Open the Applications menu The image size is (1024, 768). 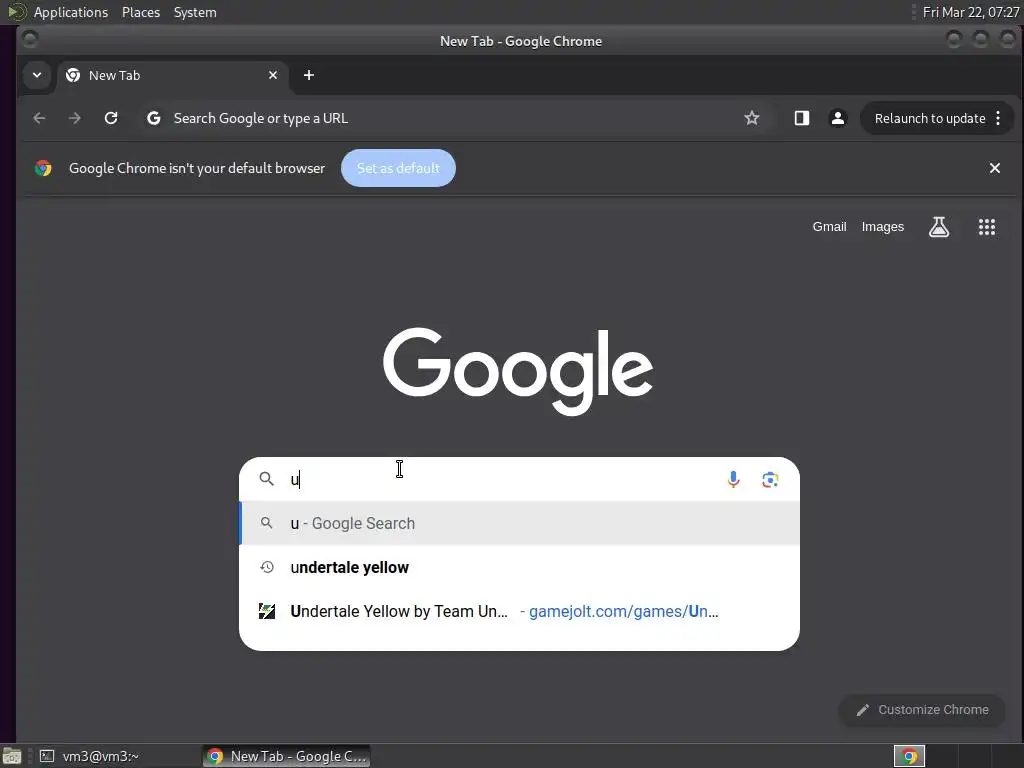[x=71, y=12]
